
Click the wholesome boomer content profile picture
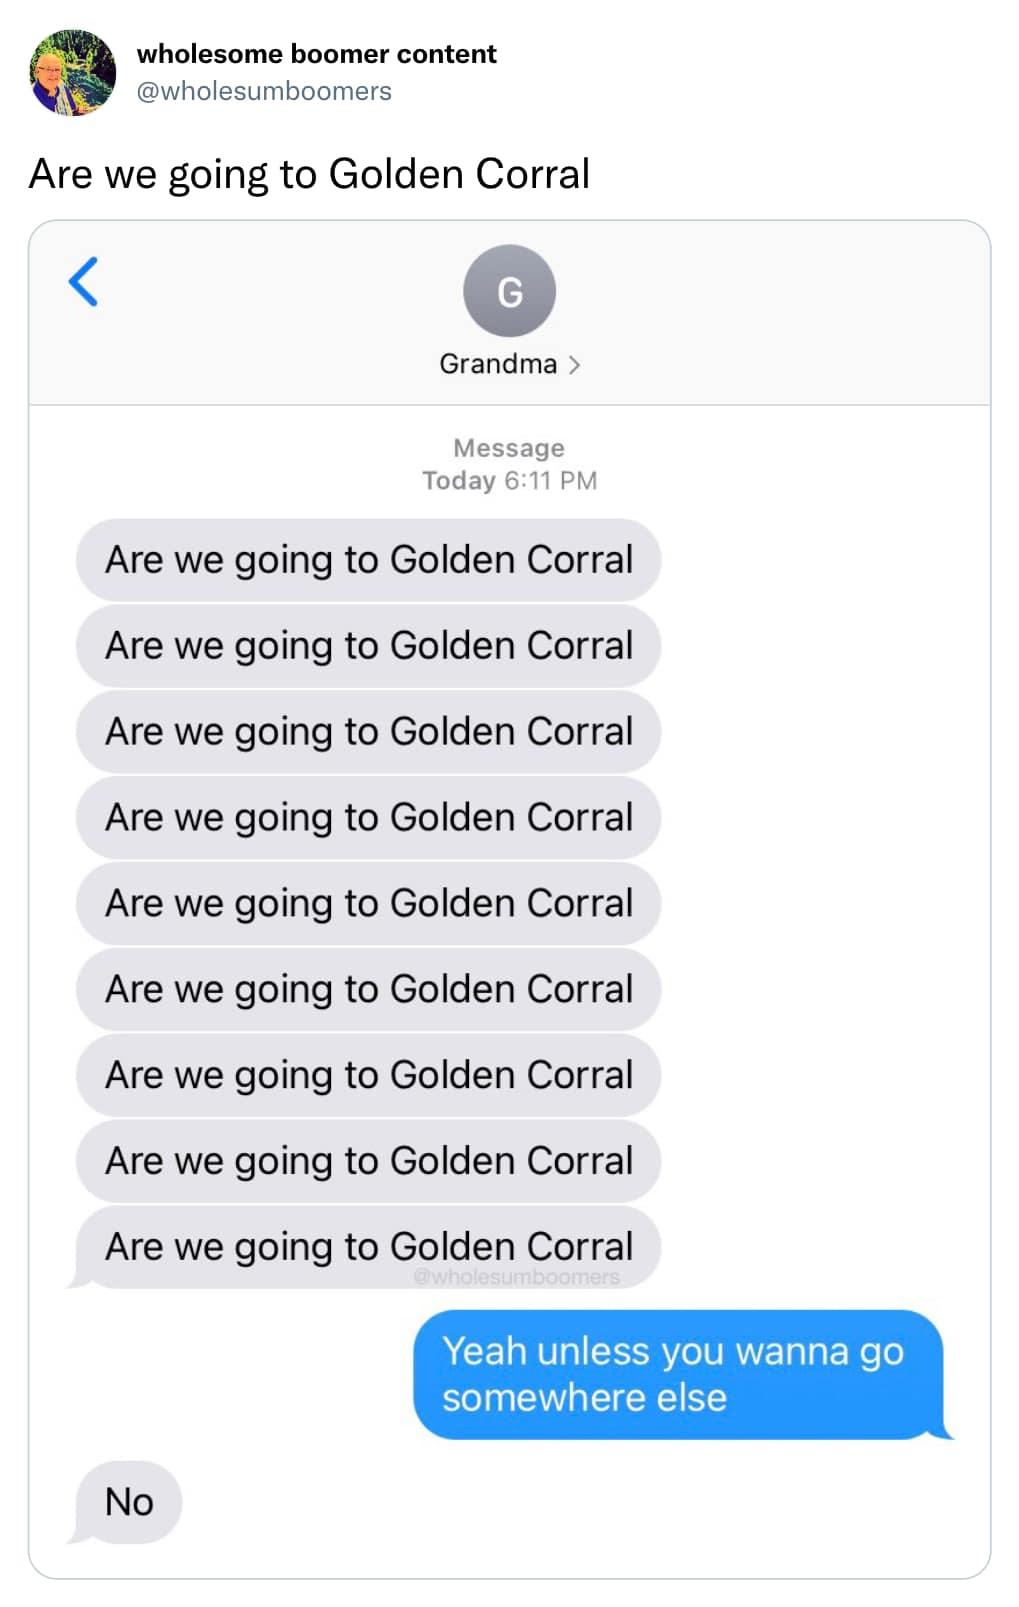point(73,72)
